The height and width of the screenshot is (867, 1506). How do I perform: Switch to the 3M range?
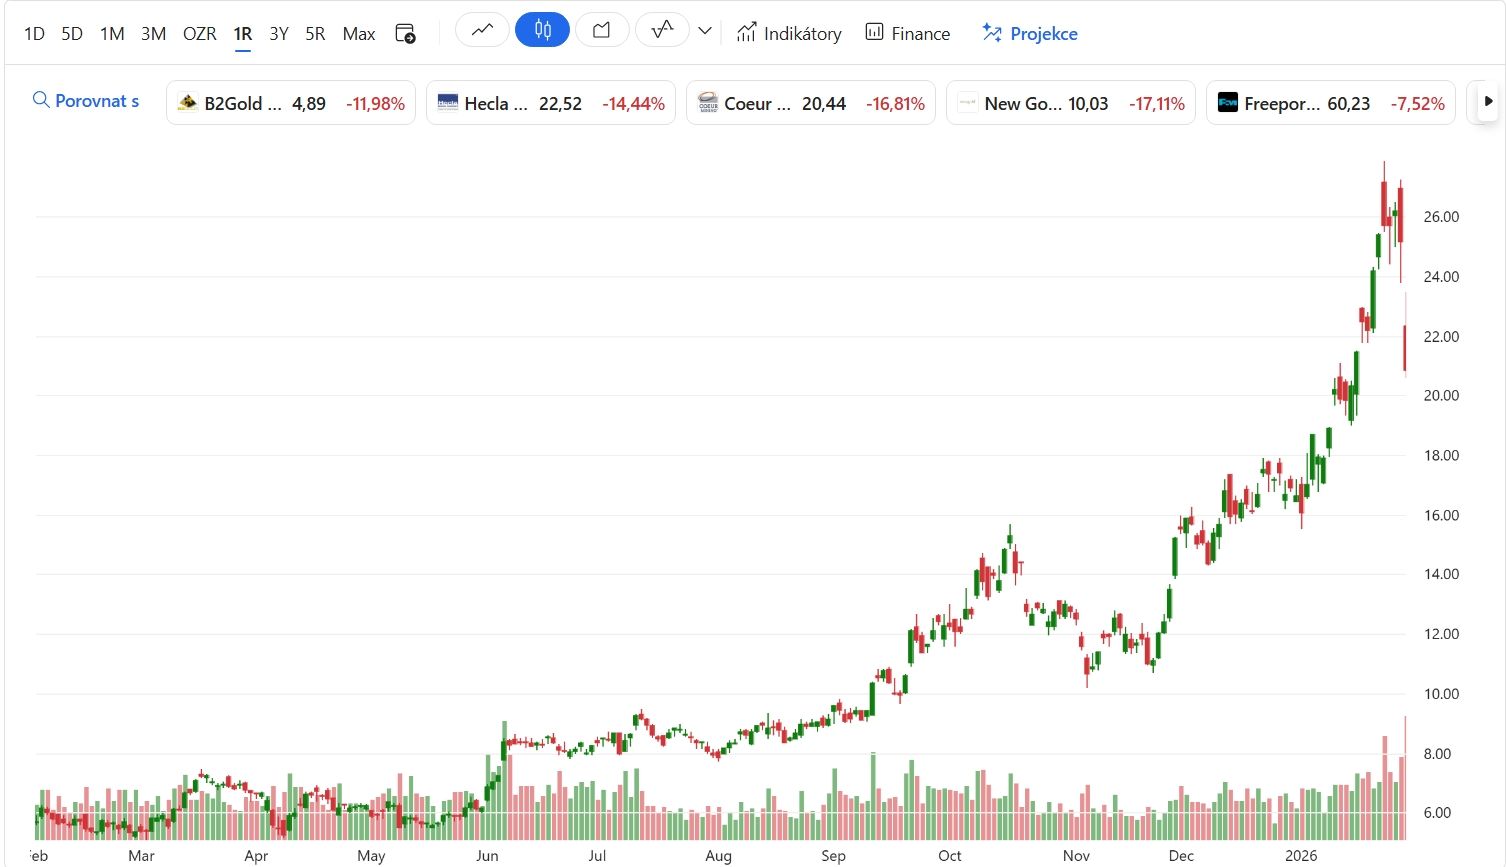coord(153,33)
